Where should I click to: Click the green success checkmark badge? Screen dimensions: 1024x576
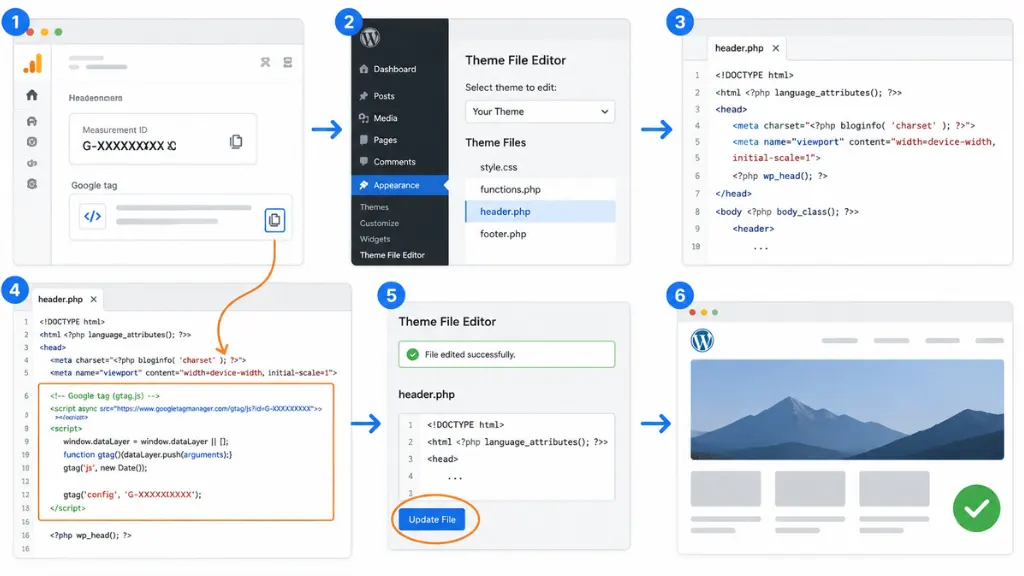pyautogui.click(x=976, y=508)
